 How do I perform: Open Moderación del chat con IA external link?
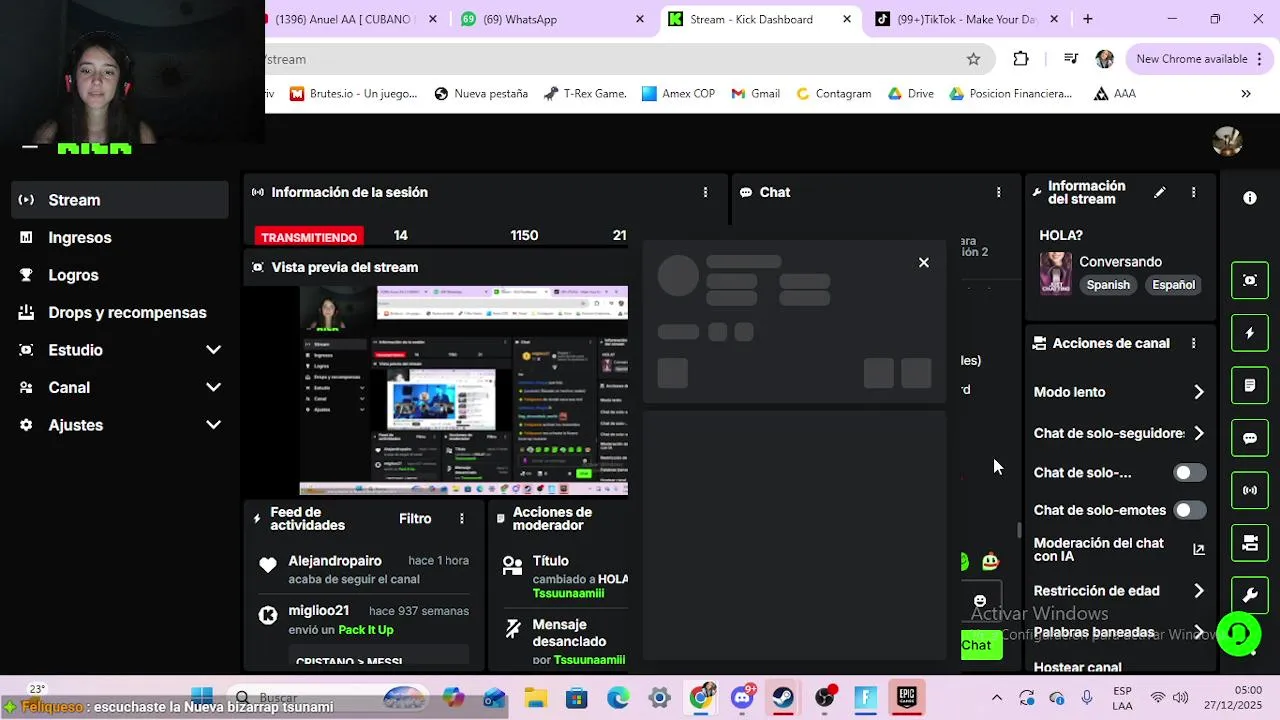1199,549
